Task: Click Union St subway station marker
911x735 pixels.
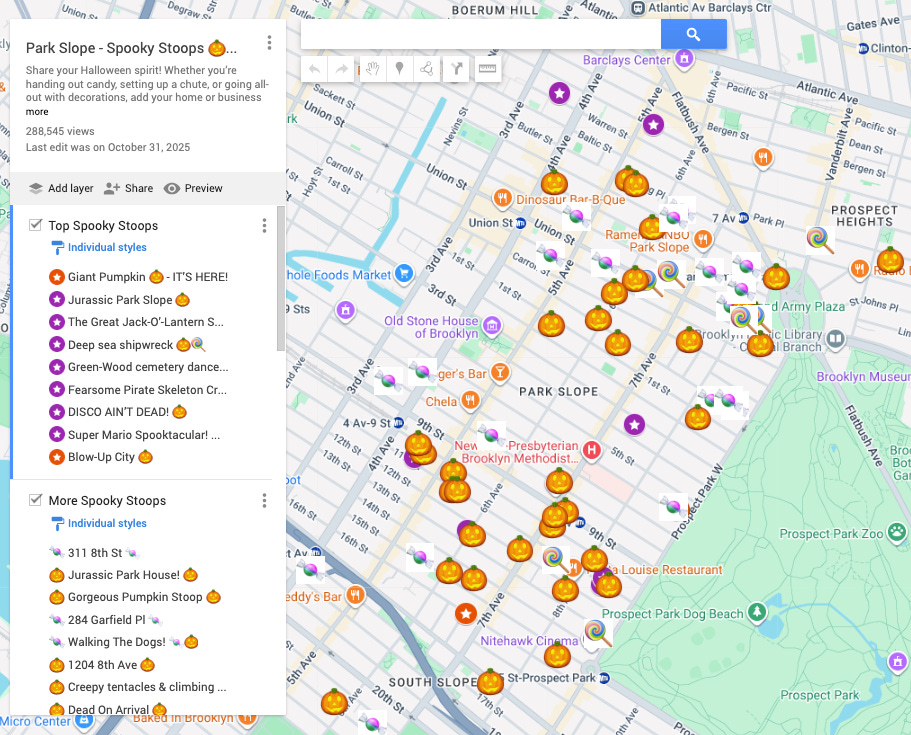Action: tap(521, 223)
